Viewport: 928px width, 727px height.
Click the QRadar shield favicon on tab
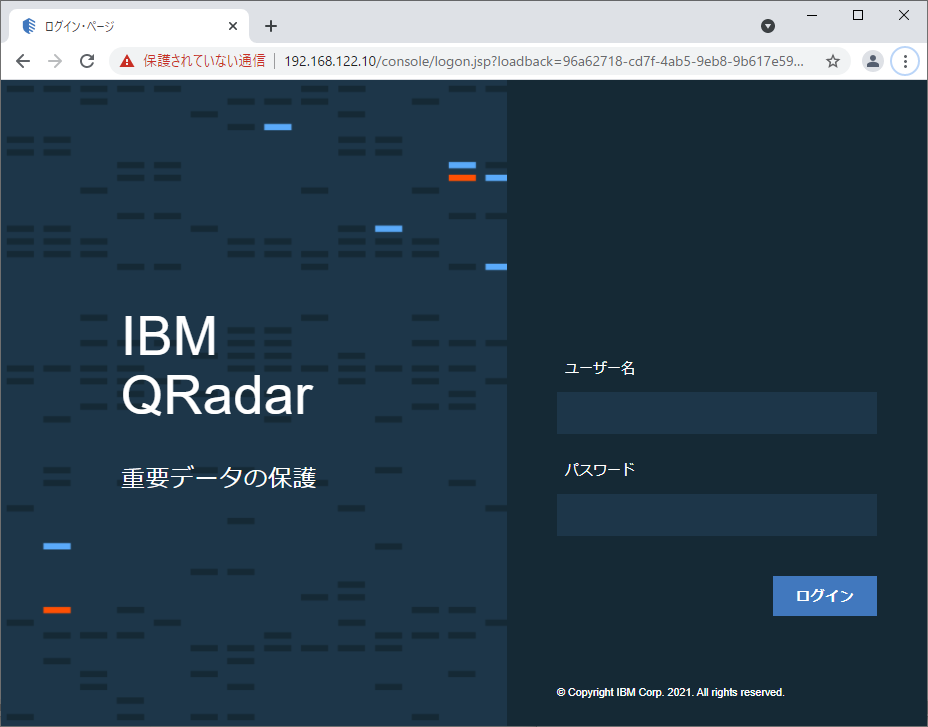point(29,26)
